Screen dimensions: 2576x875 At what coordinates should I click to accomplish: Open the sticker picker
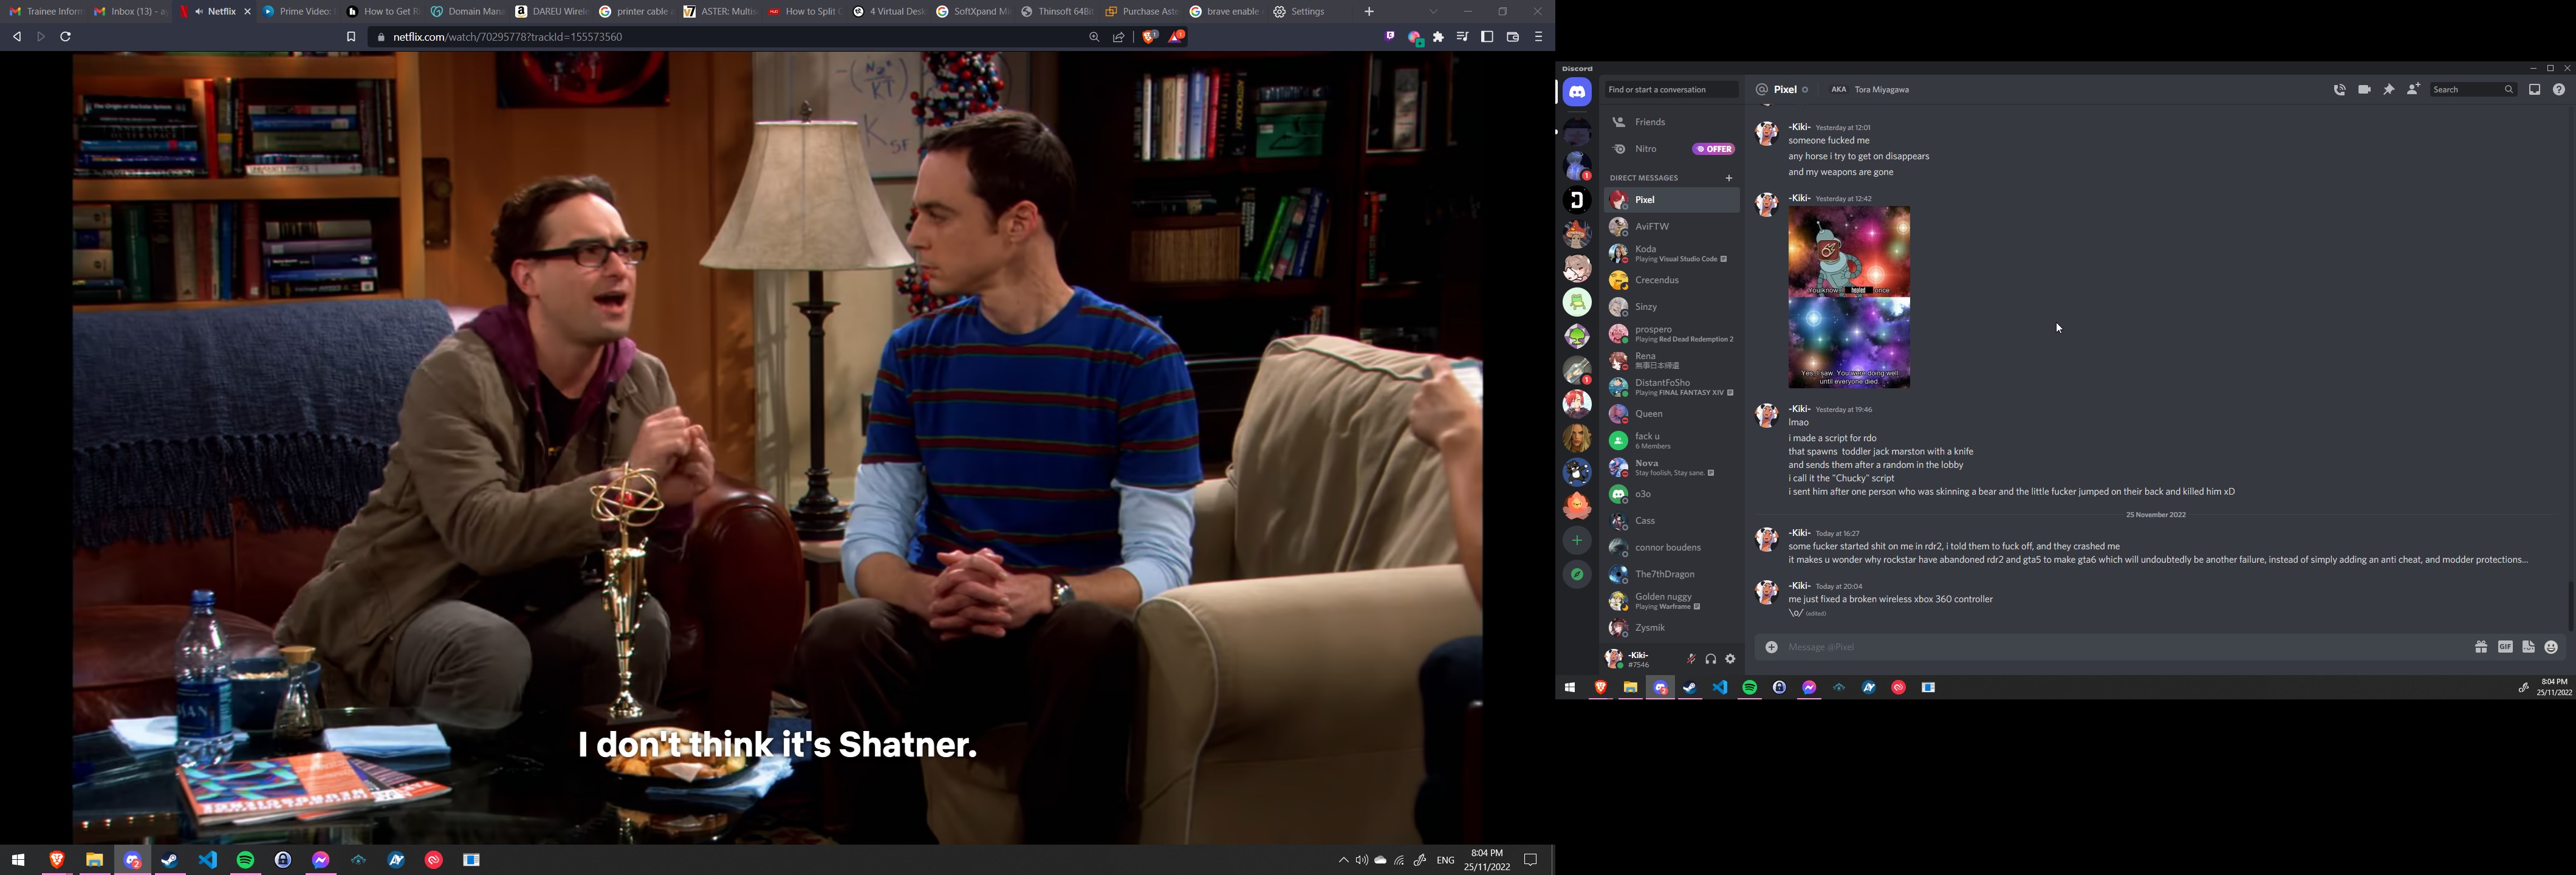[x=2528, y=648]
